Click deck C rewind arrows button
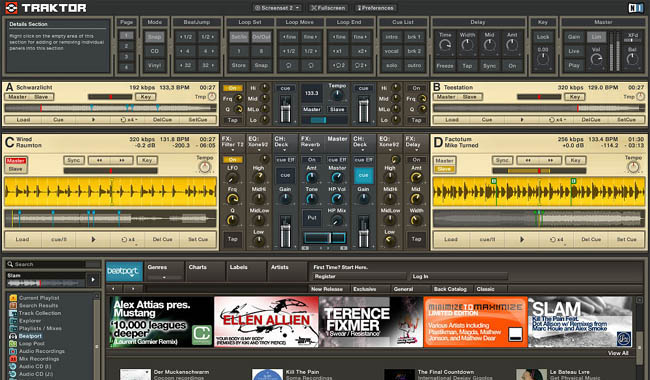Image resolution: width=650 pixels, height=380 pixels. point(100,160)
